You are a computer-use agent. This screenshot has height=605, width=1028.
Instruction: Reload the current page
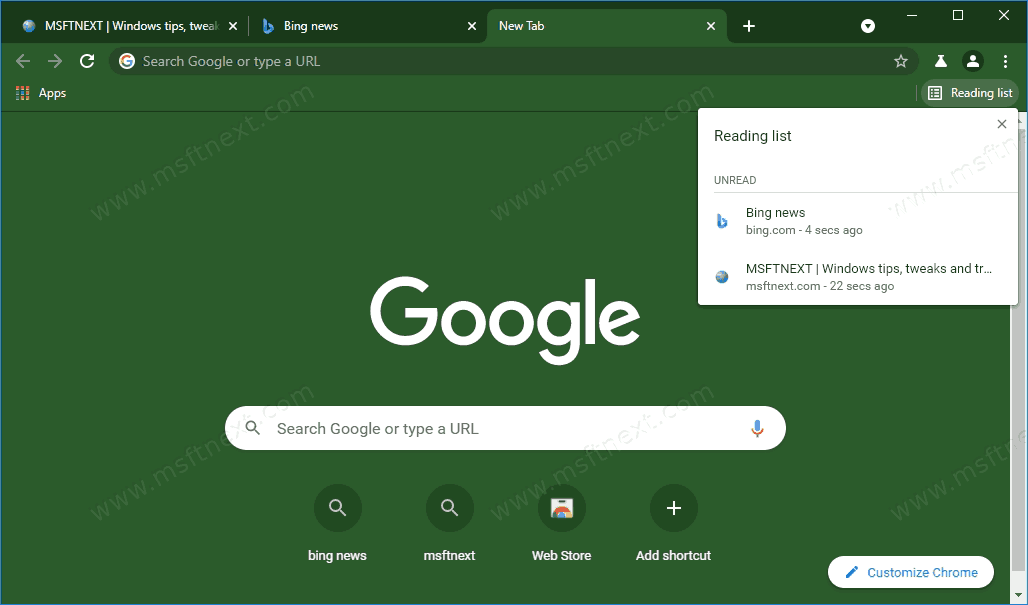point(87,61)
